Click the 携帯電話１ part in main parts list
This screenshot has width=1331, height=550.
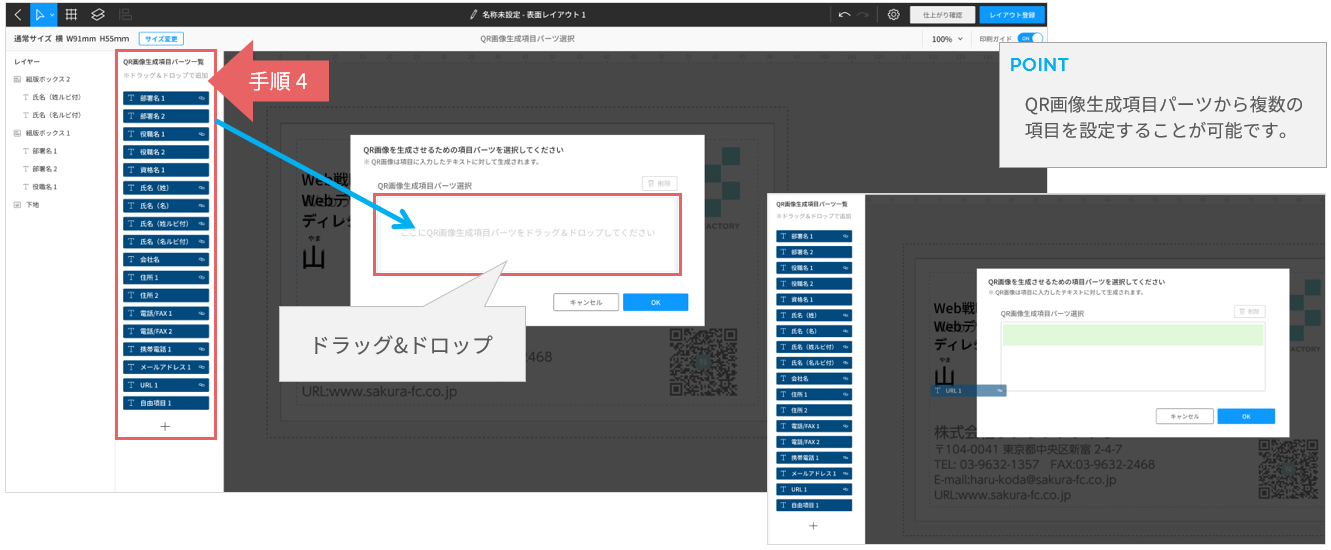(x=166, y=349)
